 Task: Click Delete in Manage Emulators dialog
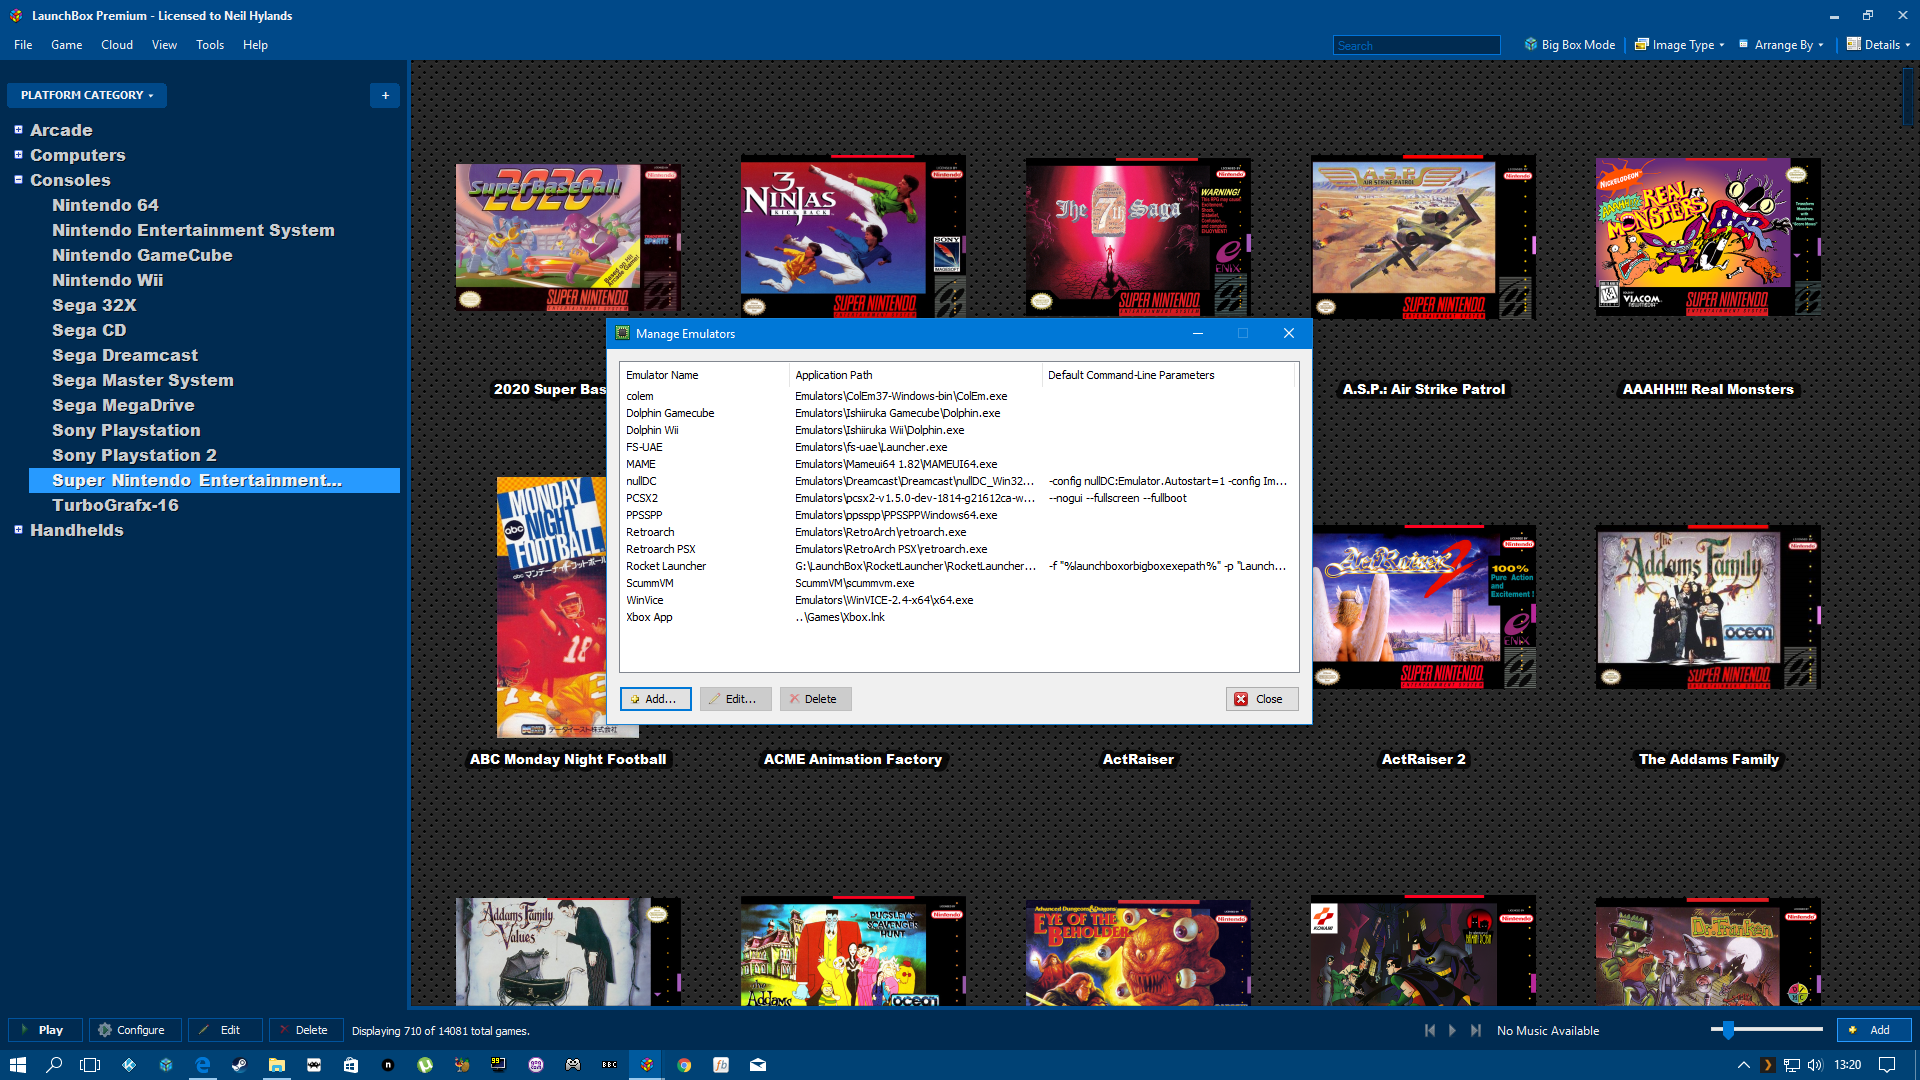(x=815, y=699)
